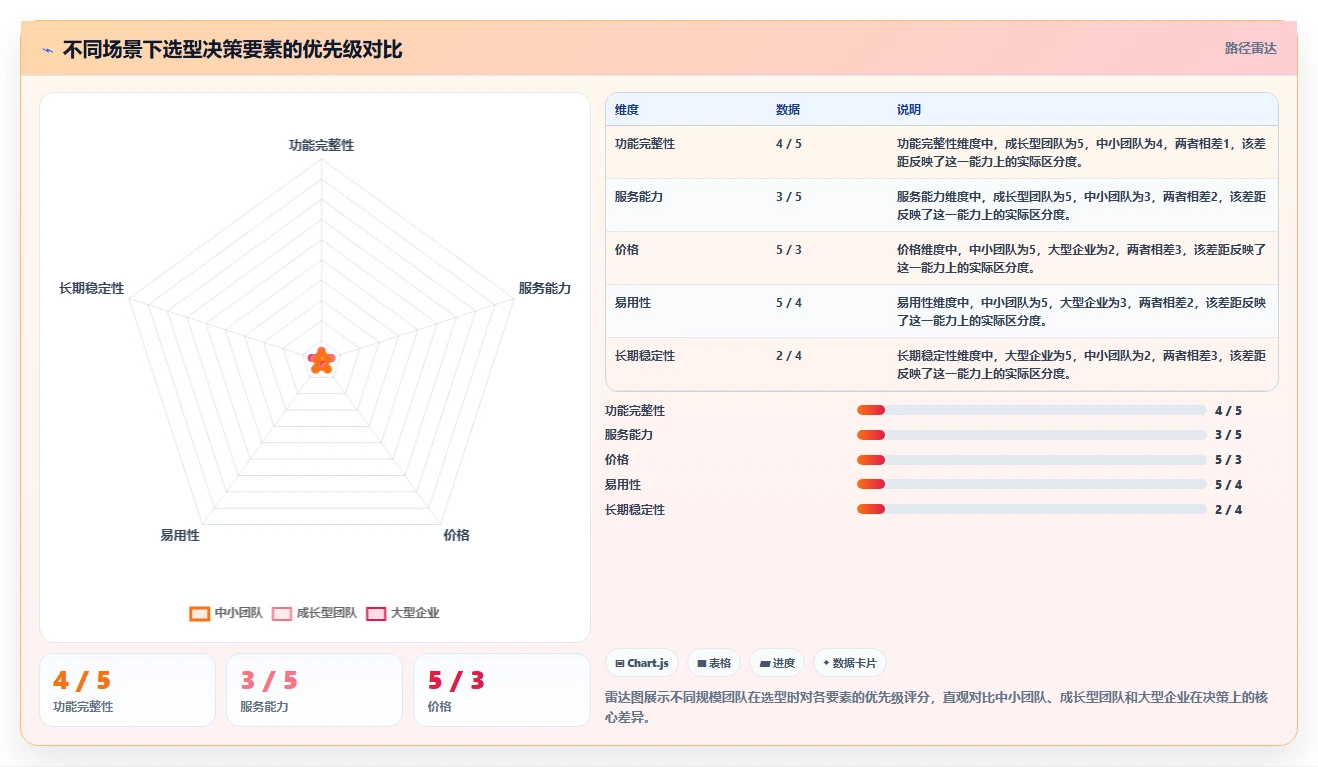
Task: Select the 易用性 cell in the table
Action: [633, 303]
